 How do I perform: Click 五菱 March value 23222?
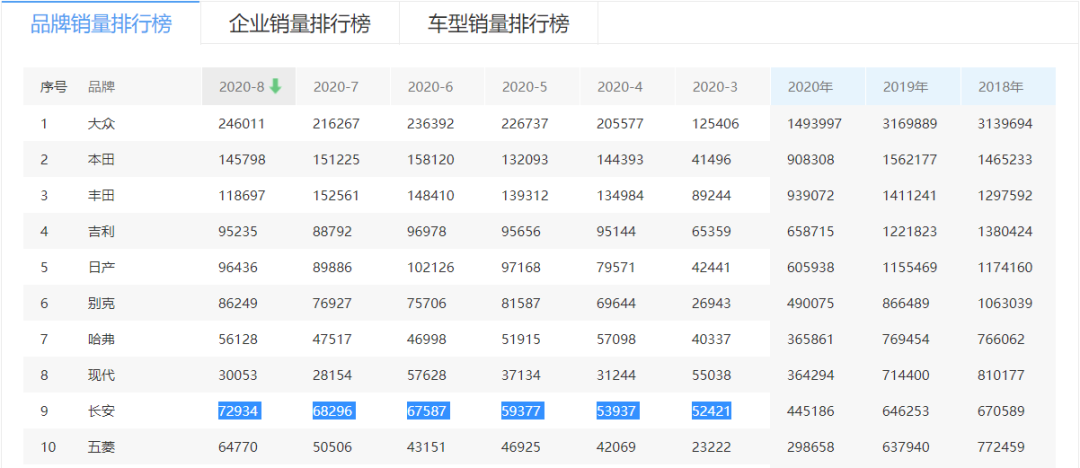click(x=712, y=447)
